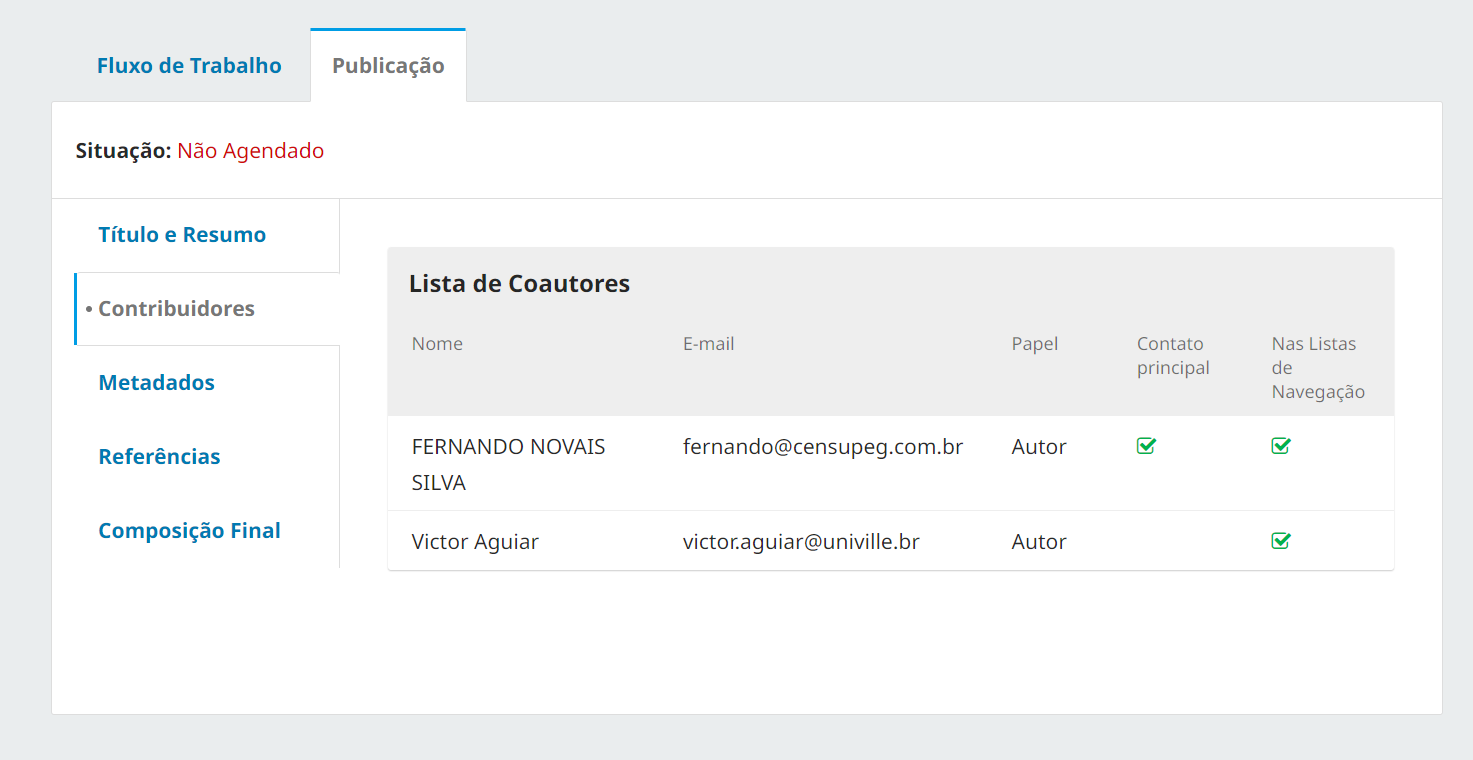Click the Papel column header
This screenshot has width=1473, height=760.
pyautogui.click(x=1035, y=344)
